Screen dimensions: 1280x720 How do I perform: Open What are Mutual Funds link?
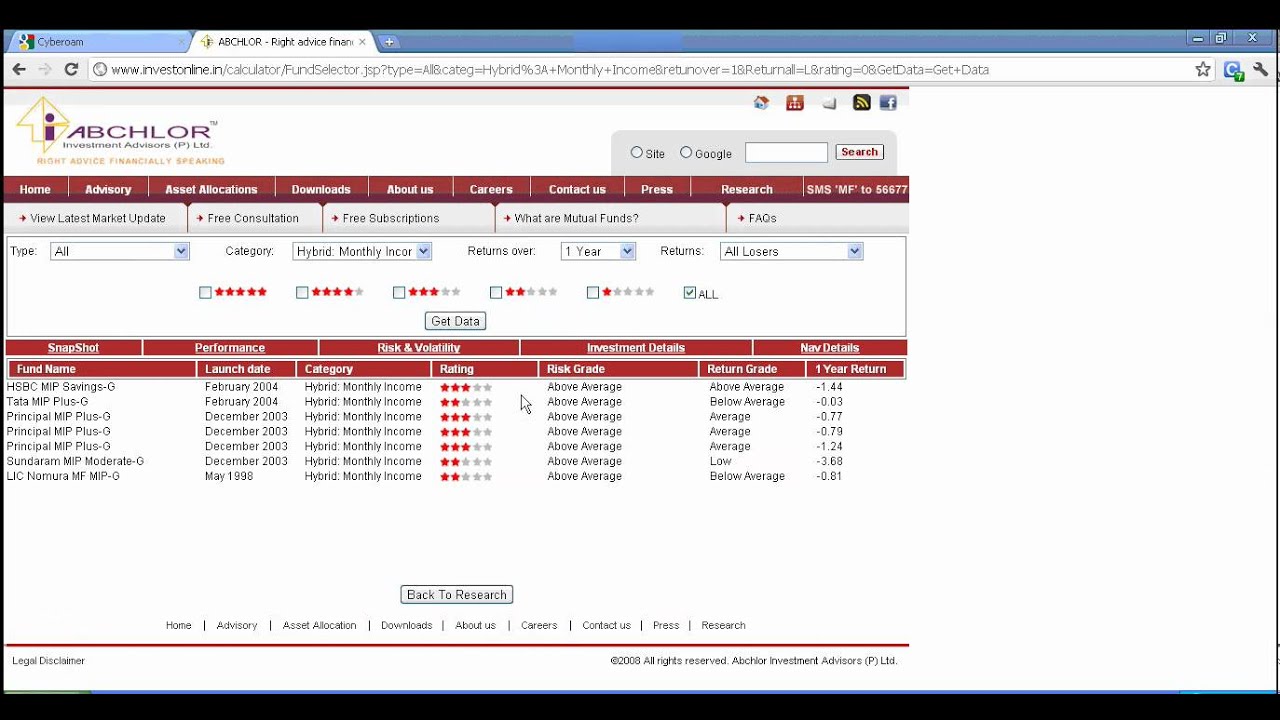pyautogui.click(x=576, y=218)
